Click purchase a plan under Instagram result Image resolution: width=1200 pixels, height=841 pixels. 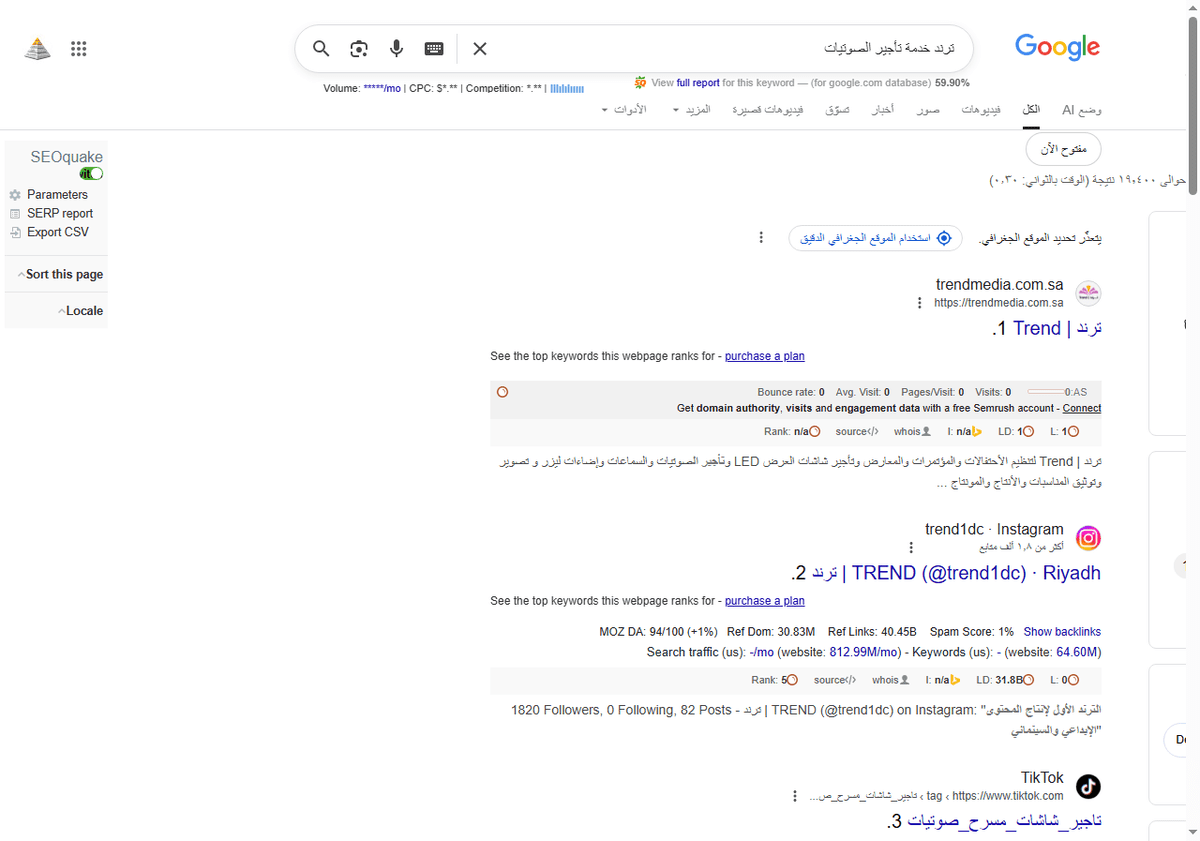click(x=765, y=601)
